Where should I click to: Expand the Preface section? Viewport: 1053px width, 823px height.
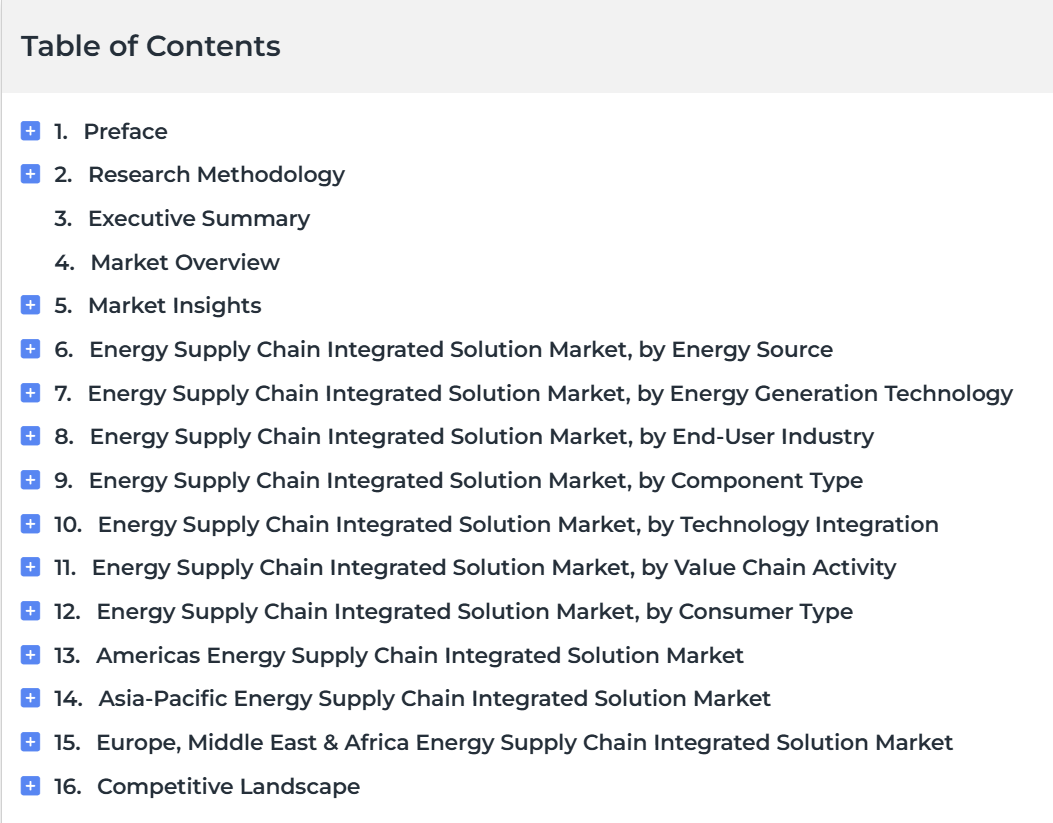pos(30,131)
